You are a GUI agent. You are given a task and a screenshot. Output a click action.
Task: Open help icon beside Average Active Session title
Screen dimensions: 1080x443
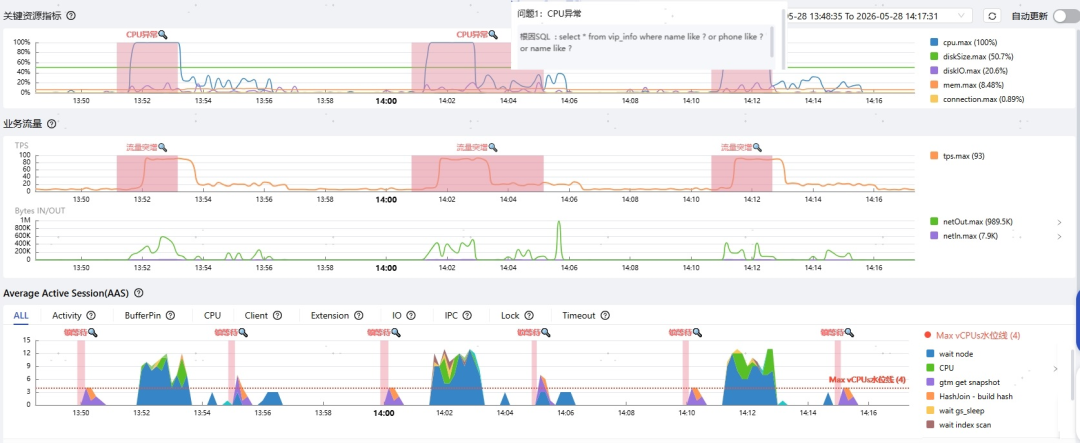tap(138, 293)
